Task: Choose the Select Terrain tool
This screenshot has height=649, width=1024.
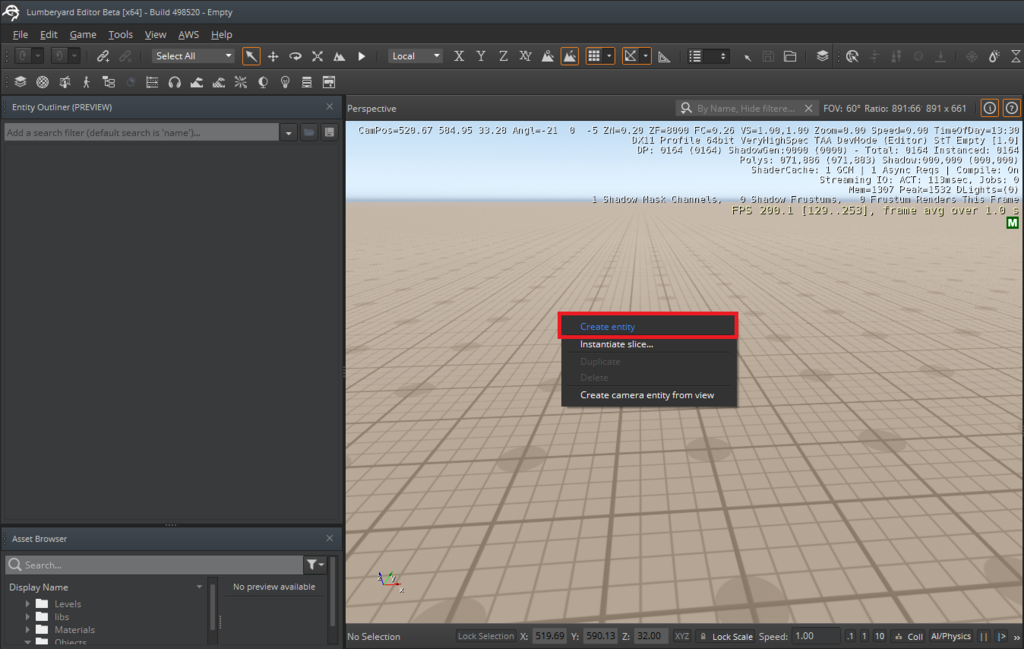Action: coord(340,56)
